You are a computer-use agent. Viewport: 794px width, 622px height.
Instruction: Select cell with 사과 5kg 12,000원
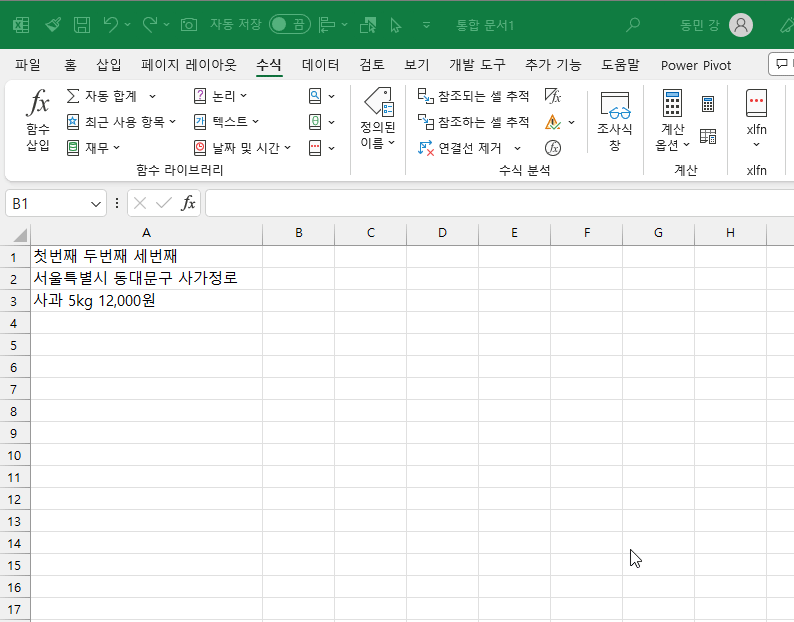[x=146, y=300]
